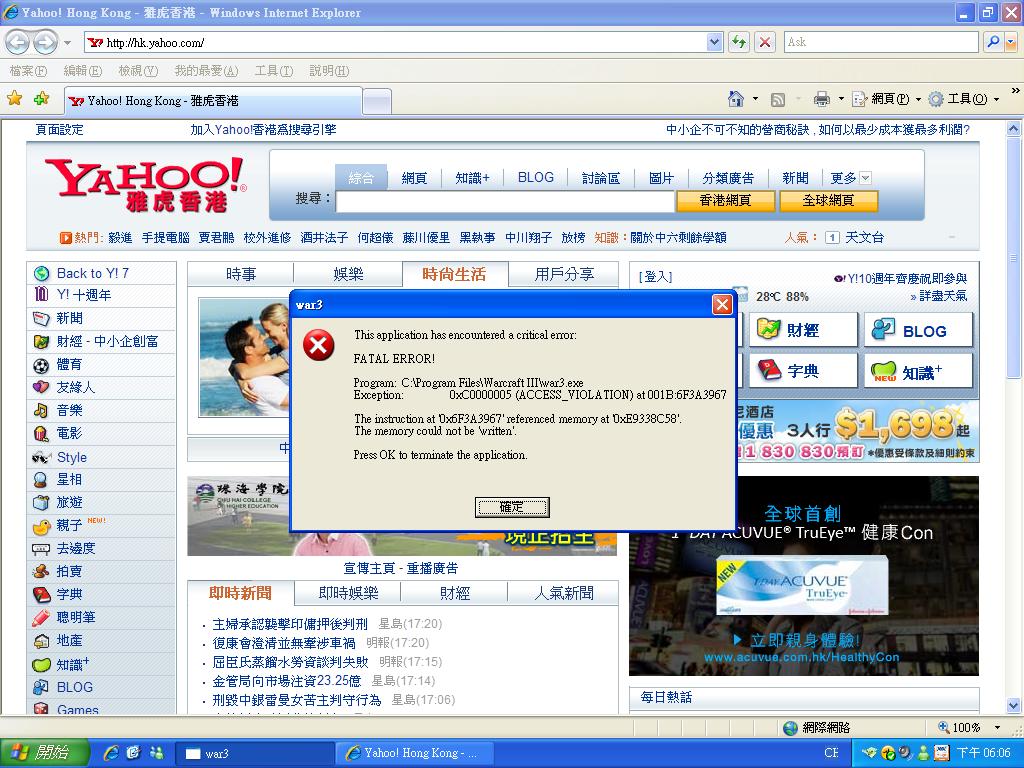Click the 財經 finance icon button
This screenshot has width=1024, height=768.
point(803,330)
